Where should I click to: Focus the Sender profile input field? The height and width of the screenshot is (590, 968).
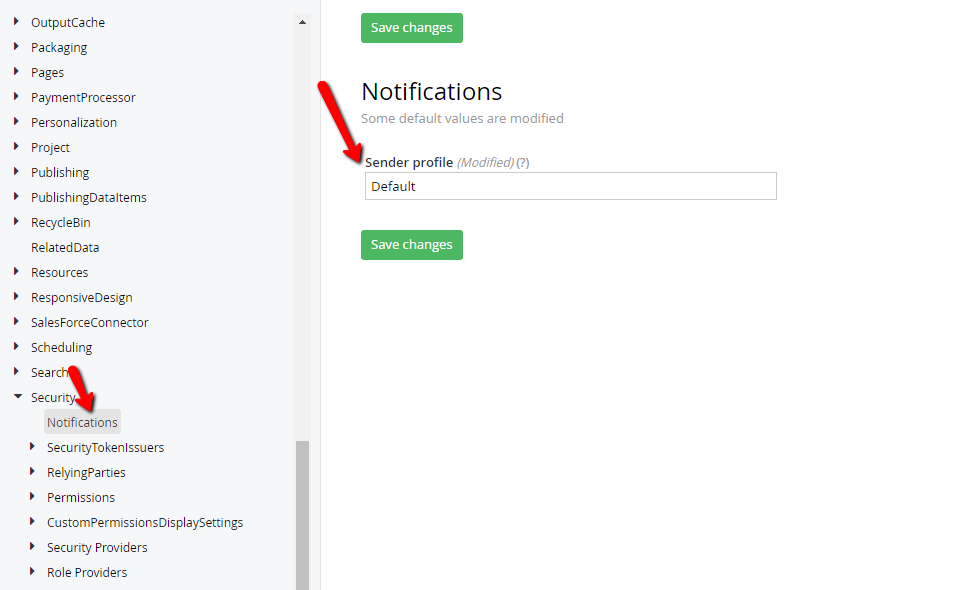[x=570, y=186]
